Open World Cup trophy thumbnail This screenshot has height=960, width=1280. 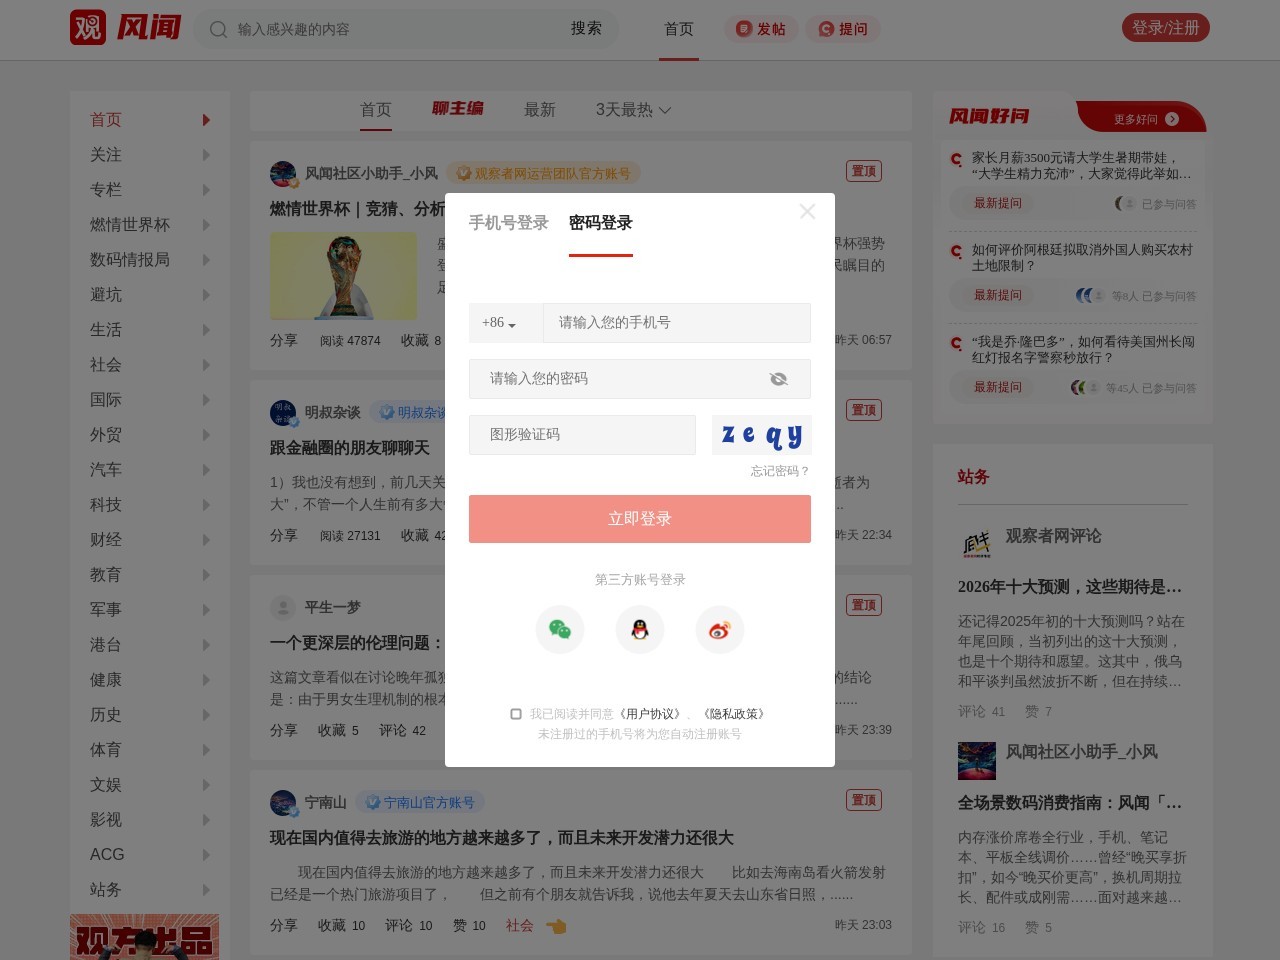coord(343,275)
